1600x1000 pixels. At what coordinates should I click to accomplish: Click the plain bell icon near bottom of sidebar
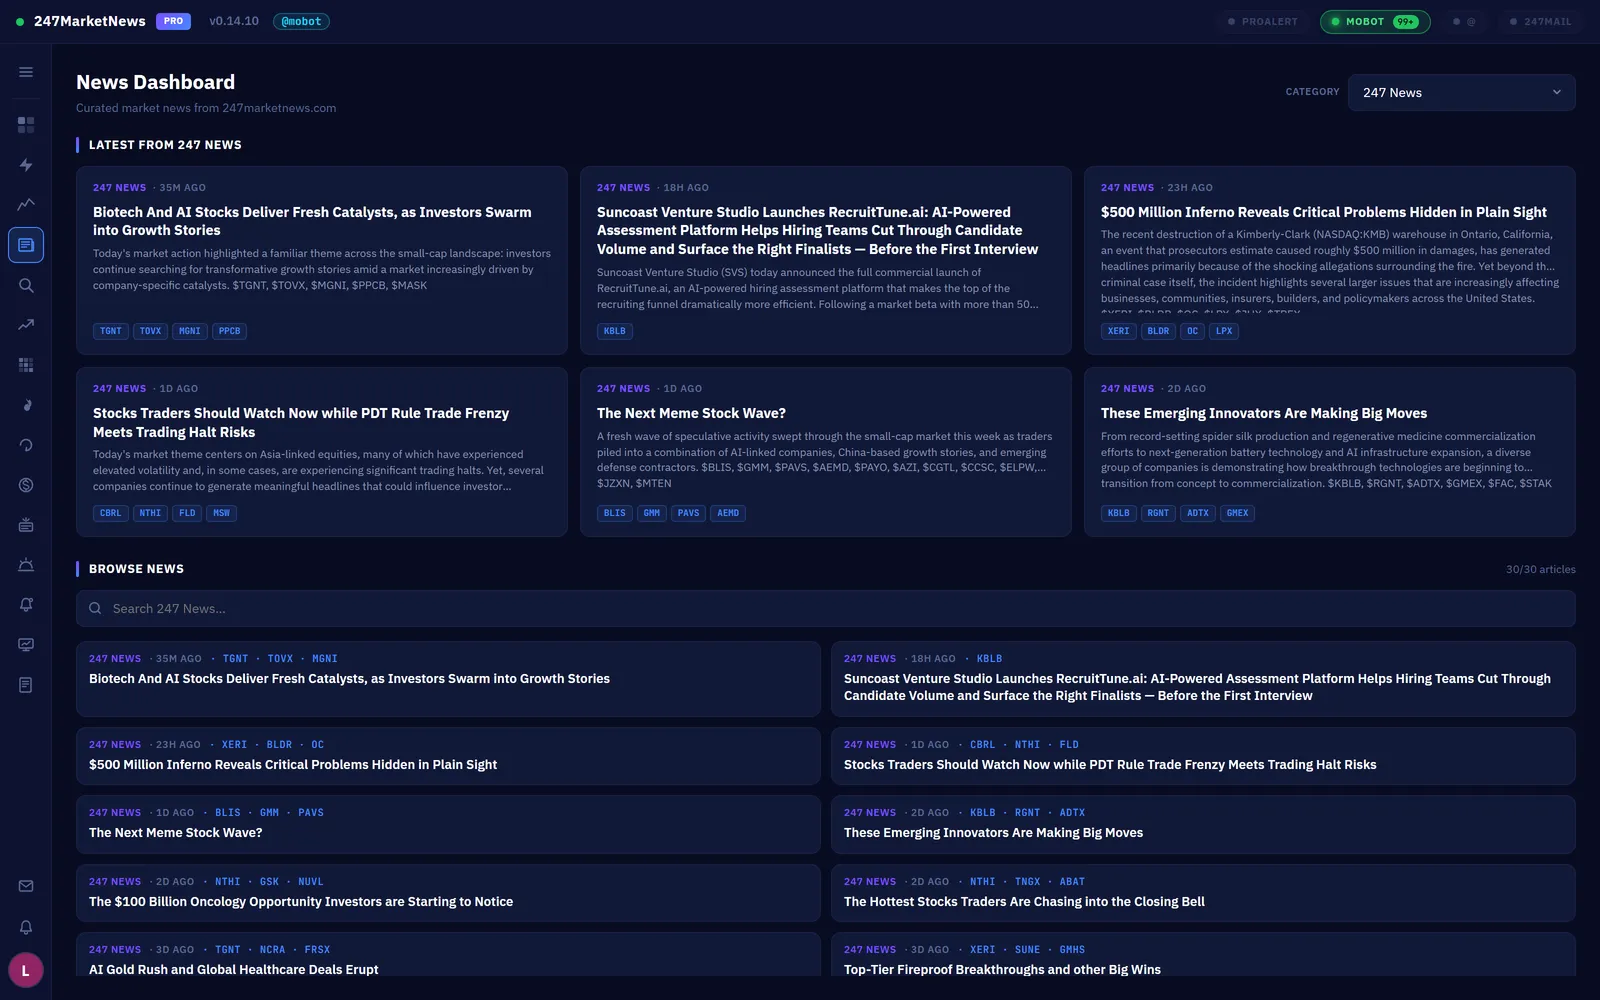(26, 927)
